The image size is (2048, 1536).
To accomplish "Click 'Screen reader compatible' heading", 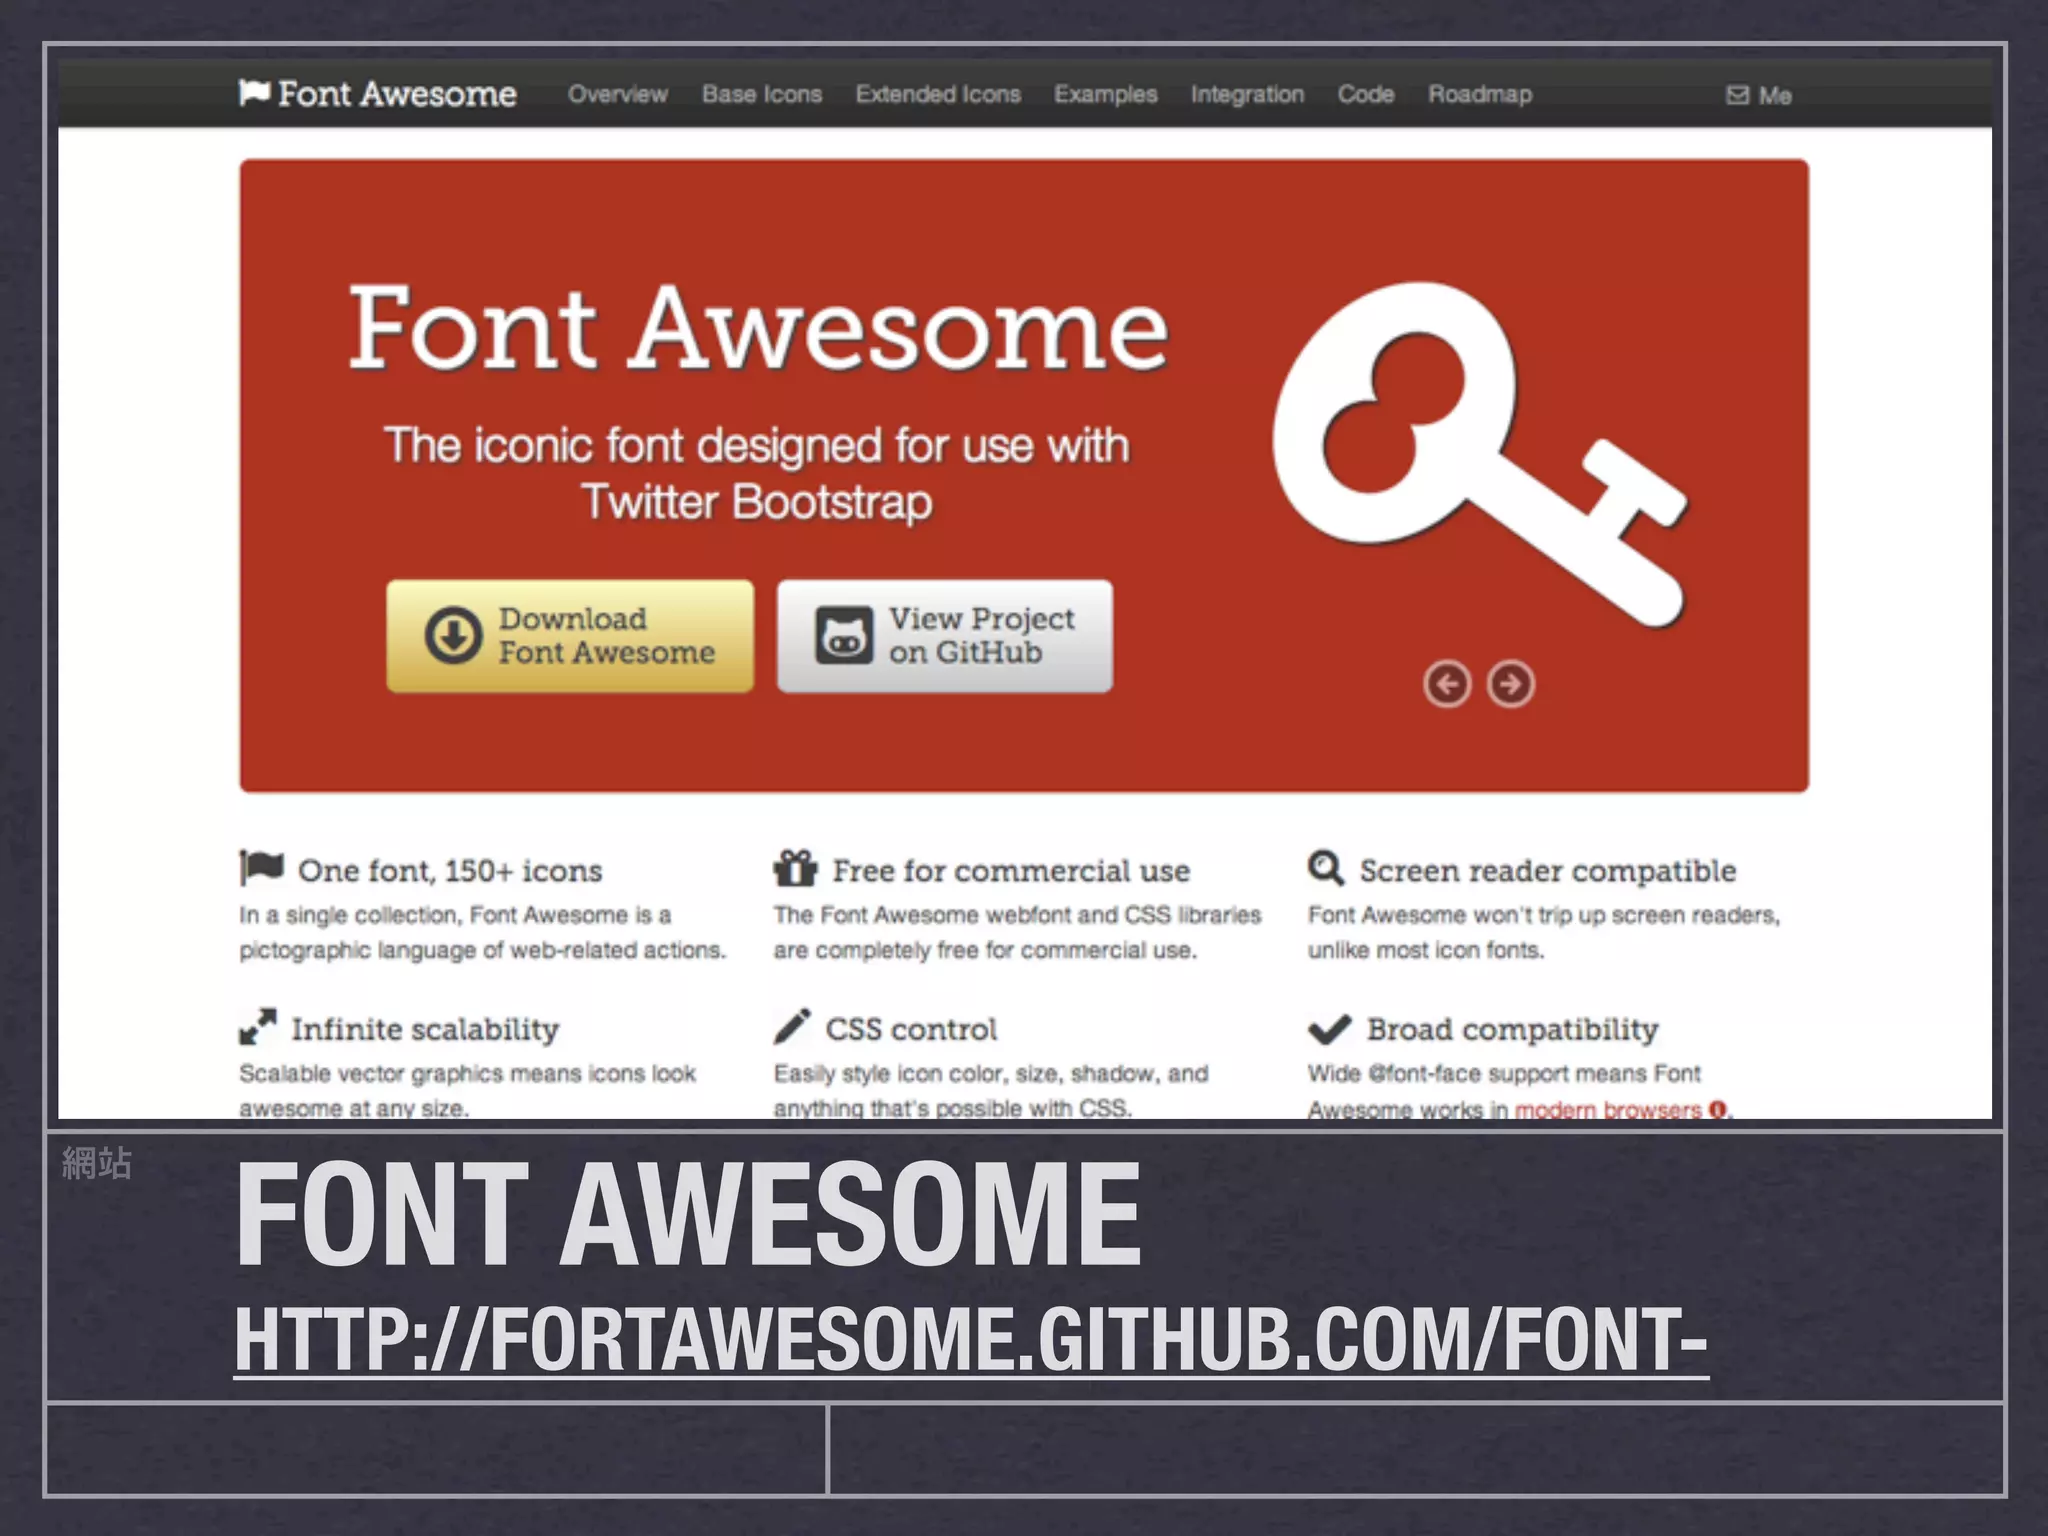I will tap(1547, 870).
